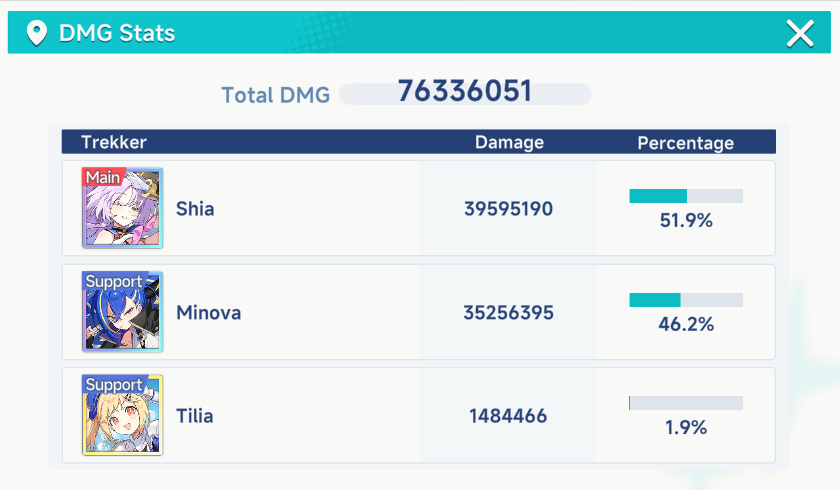This screenshot has width=840, height=490.
Task: Click Shia's damage value 39595190
Action: coord(508,209)
